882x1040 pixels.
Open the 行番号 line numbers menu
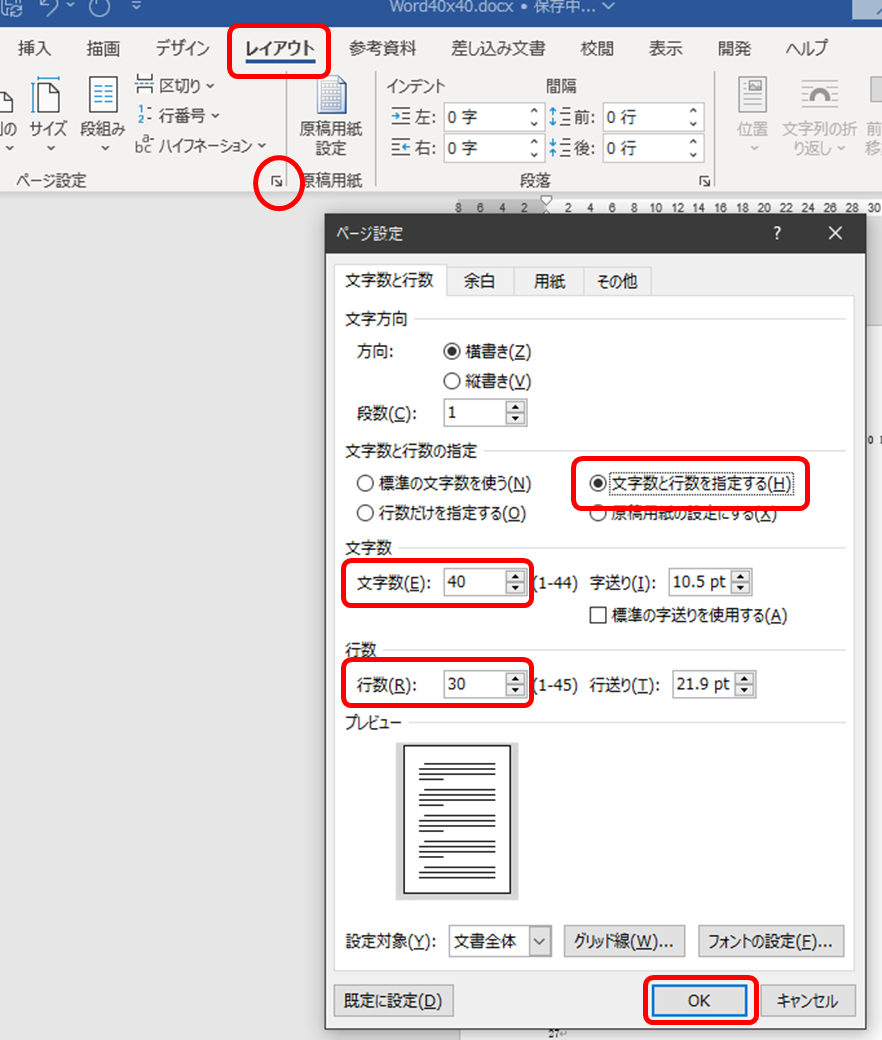click(178, 115)
